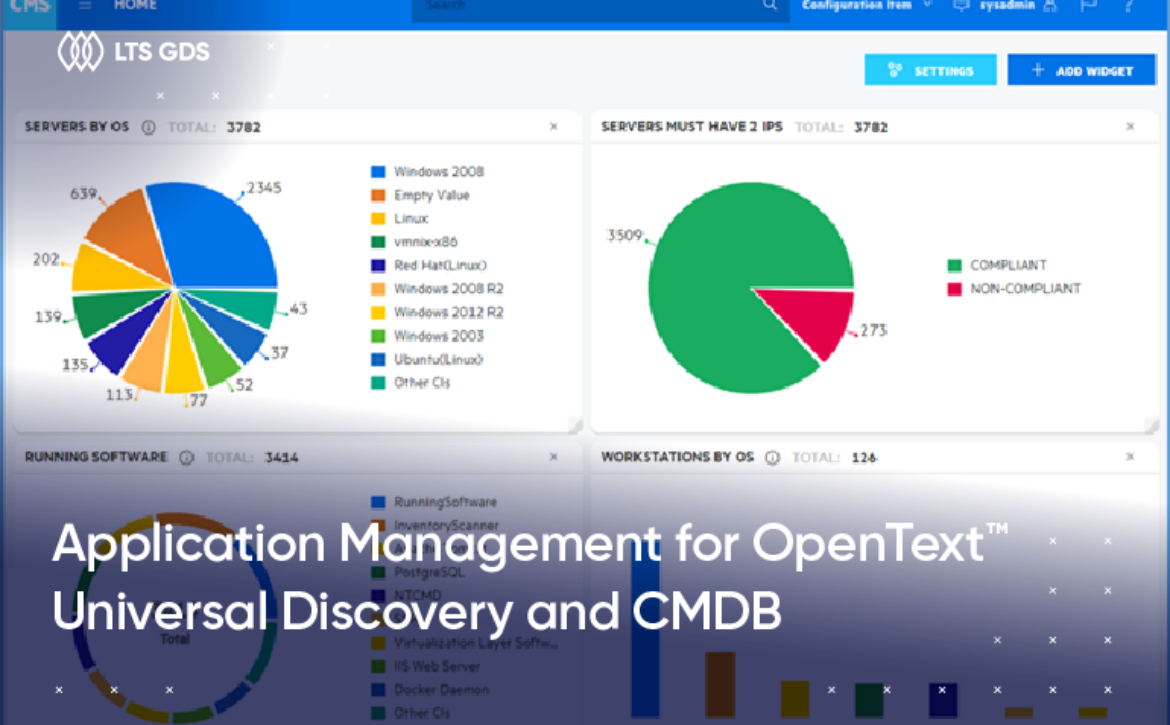Close the Servers by OS widget
This screenshot has height=725, width=1170.
[554, 127]
